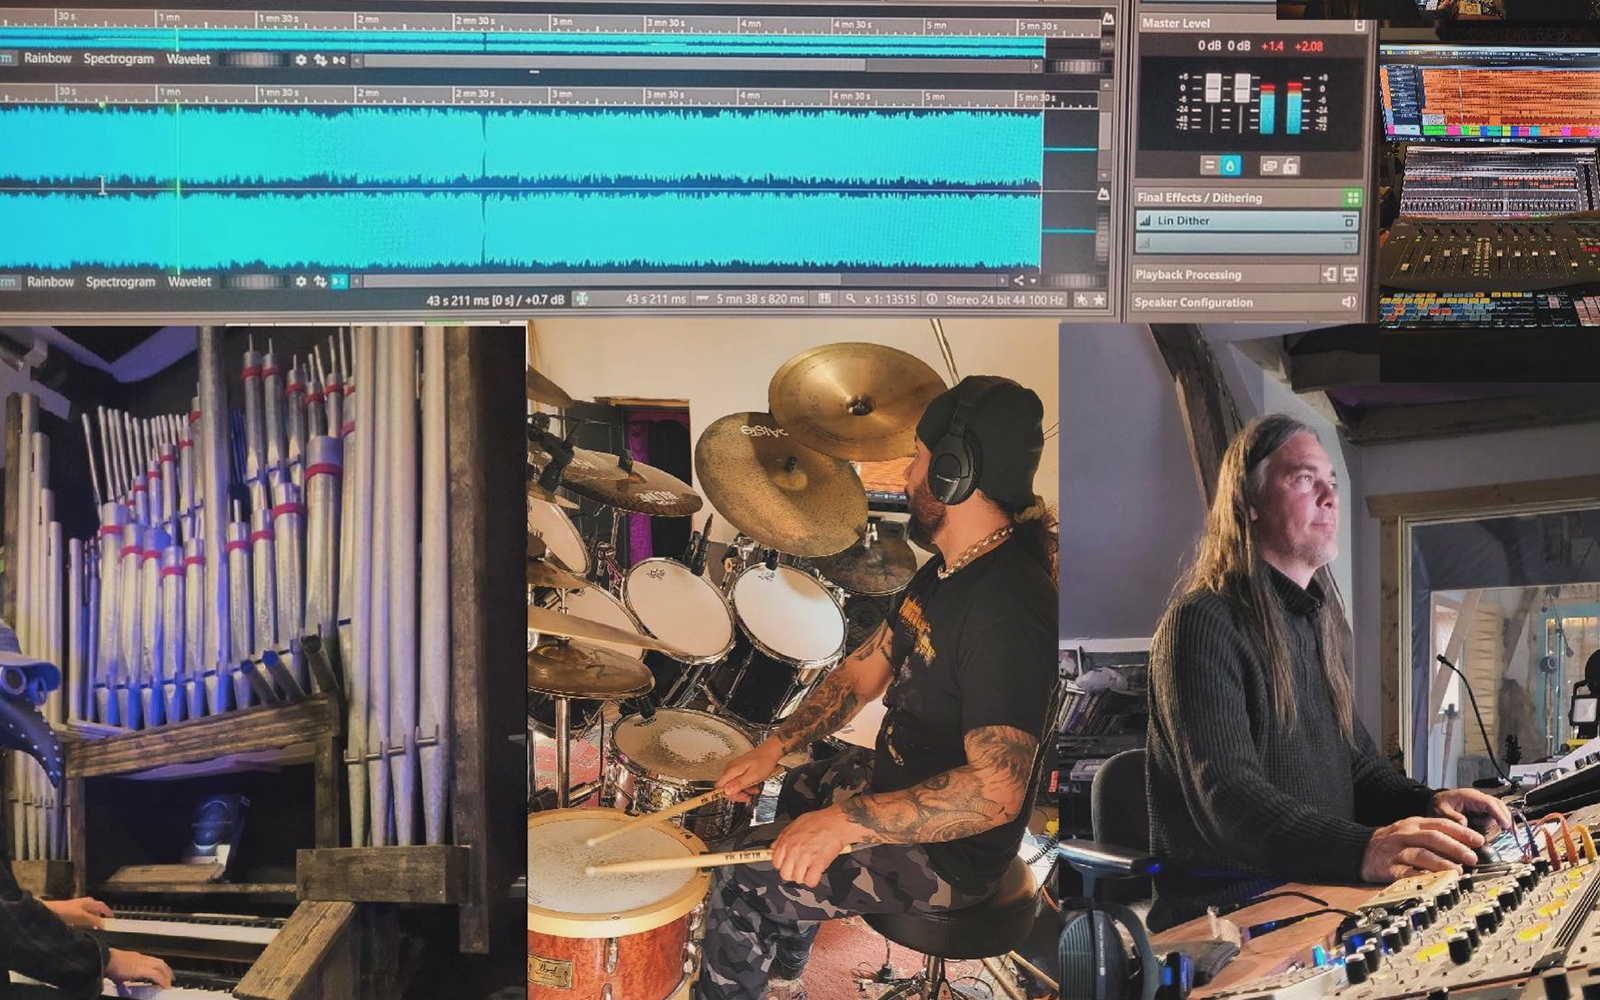This screenshot has height=1000, width=1600.
Task: Click the green effects grid icon on Final Effects header
Action: click(1351, 198)
